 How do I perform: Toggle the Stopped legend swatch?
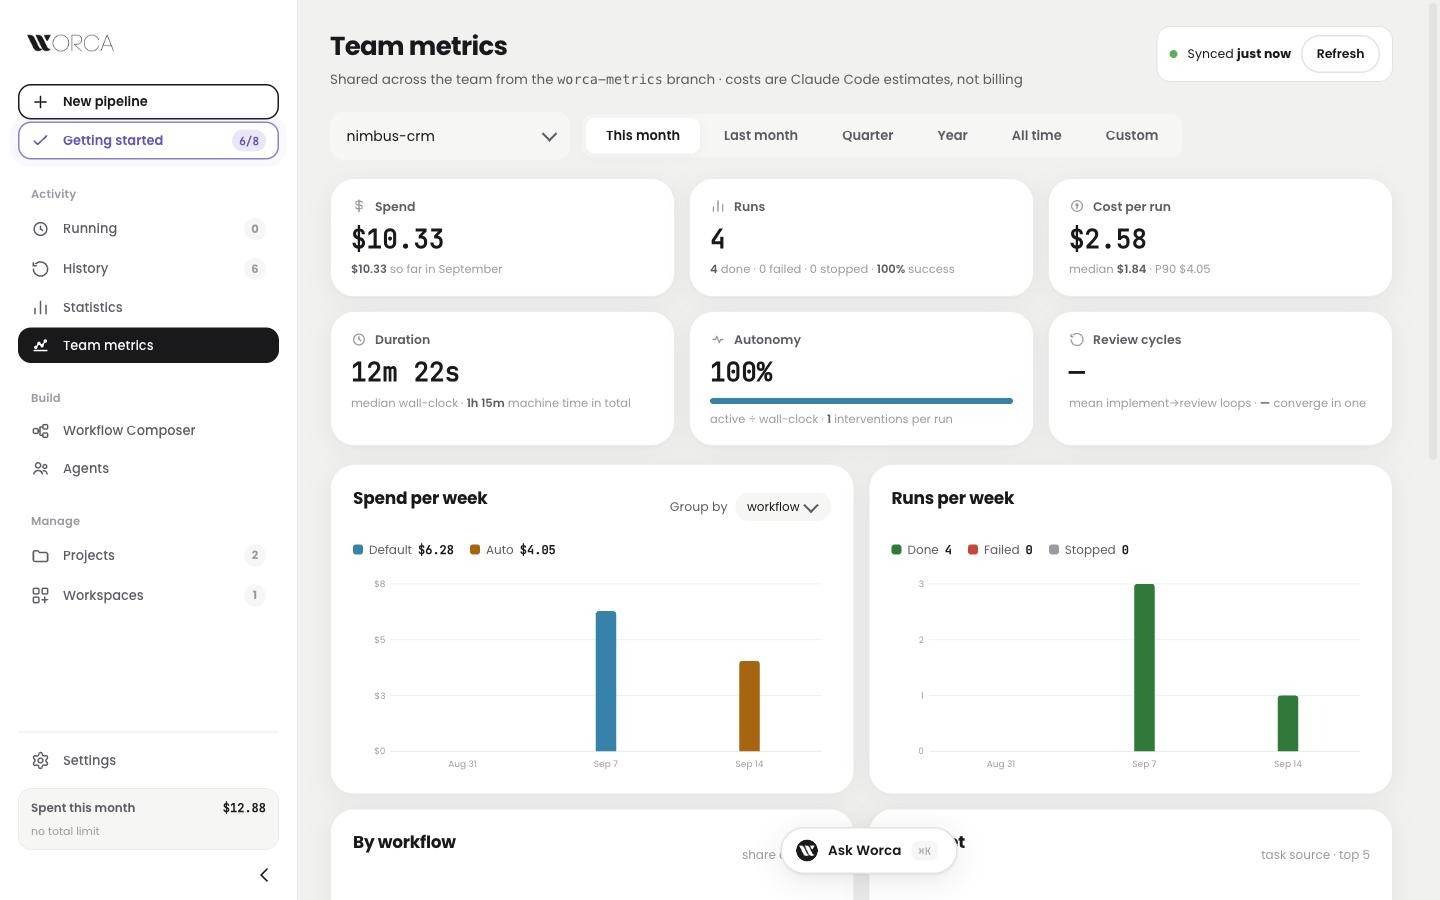click(x=1054, y=550)
